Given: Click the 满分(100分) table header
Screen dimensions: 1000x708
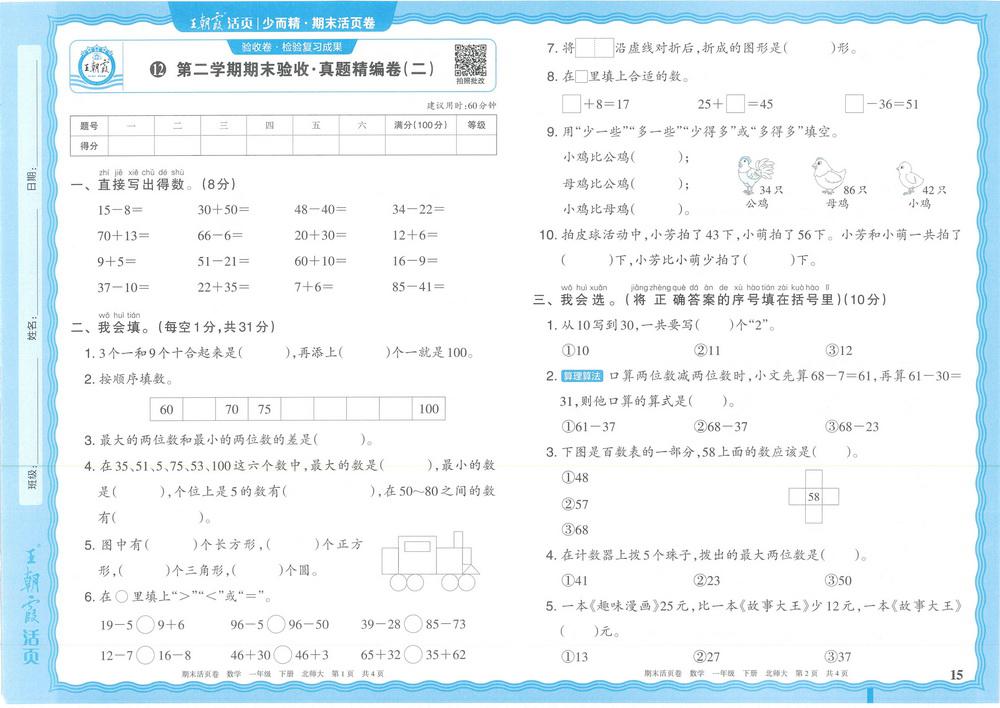Looking at the screenshot, I should pos(421,126).
